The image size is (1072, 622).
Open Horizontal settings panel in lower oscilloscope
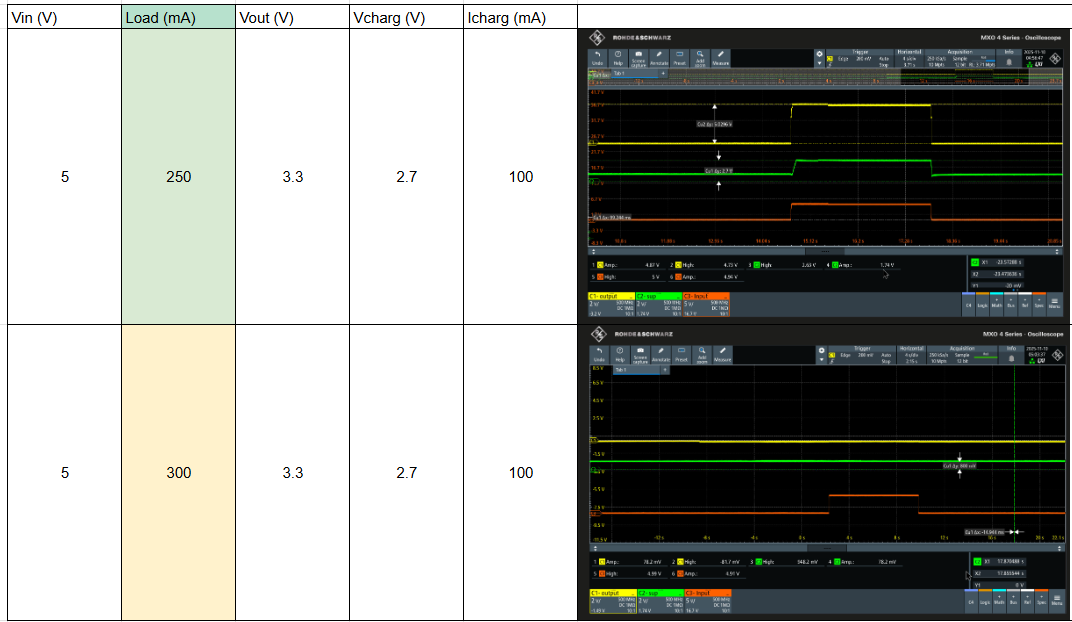tap(912, 355)
